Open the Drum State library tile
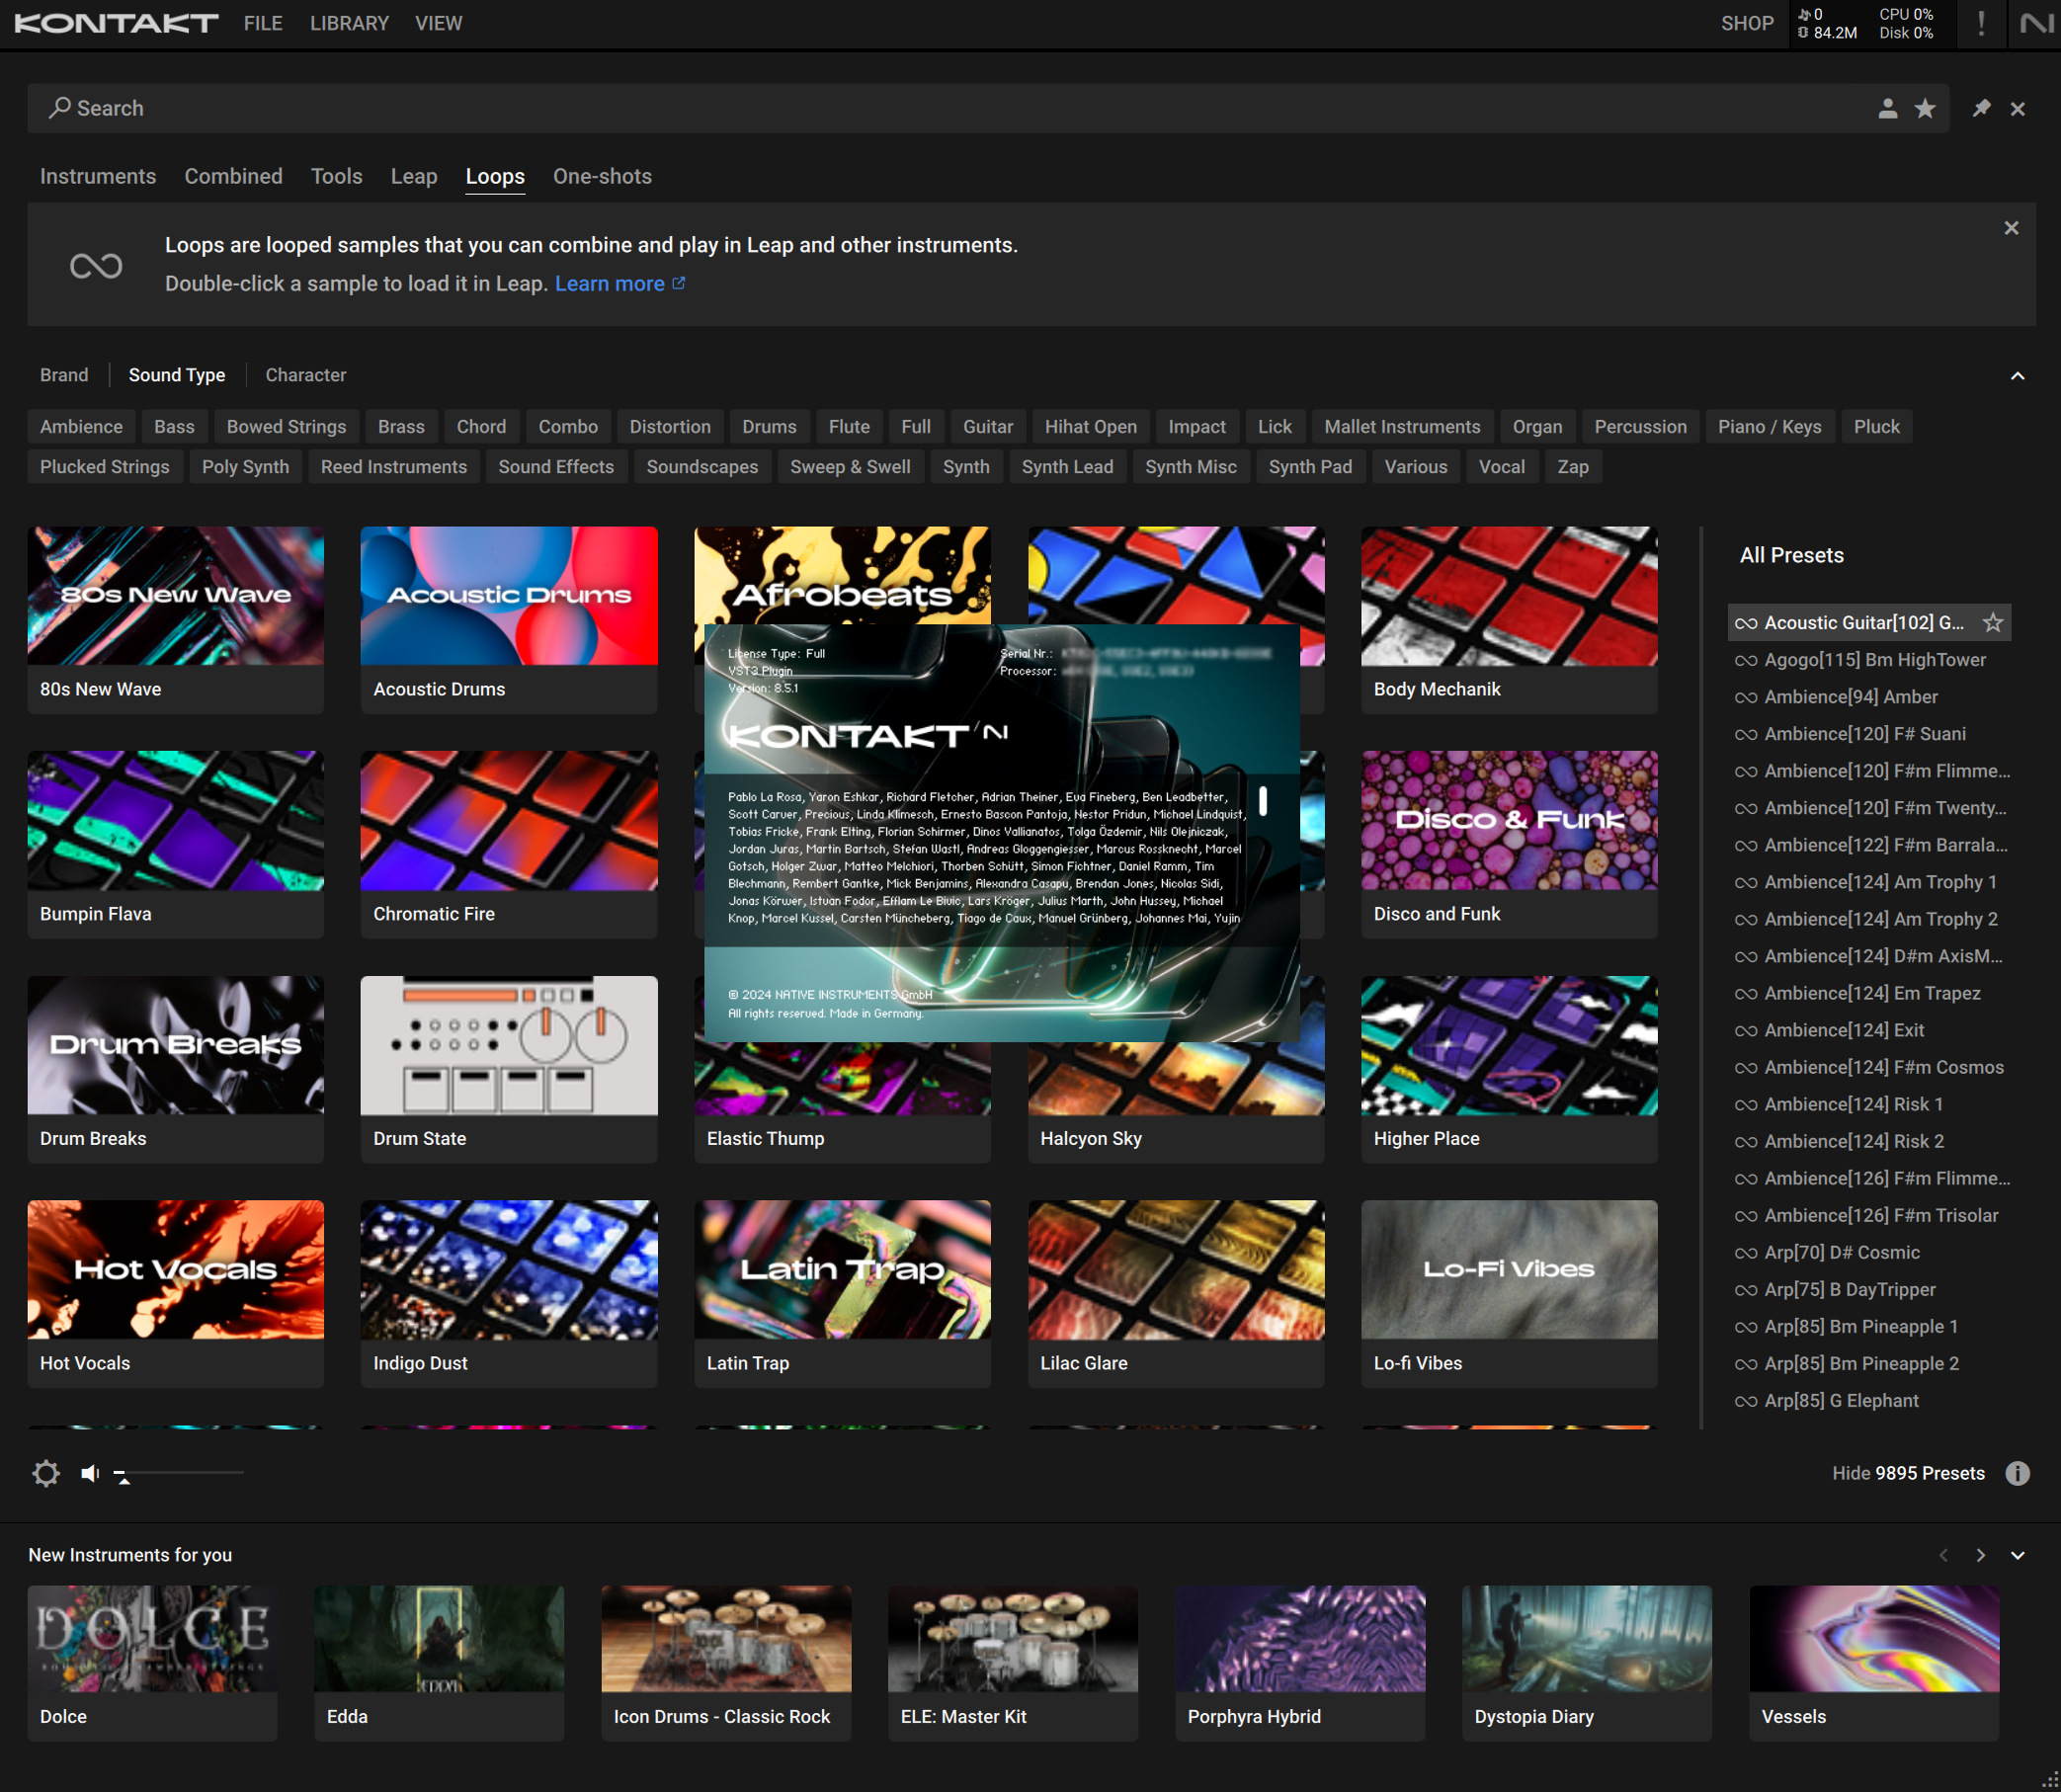This screenshot has height=1792, width=2061. point(509,1069)
